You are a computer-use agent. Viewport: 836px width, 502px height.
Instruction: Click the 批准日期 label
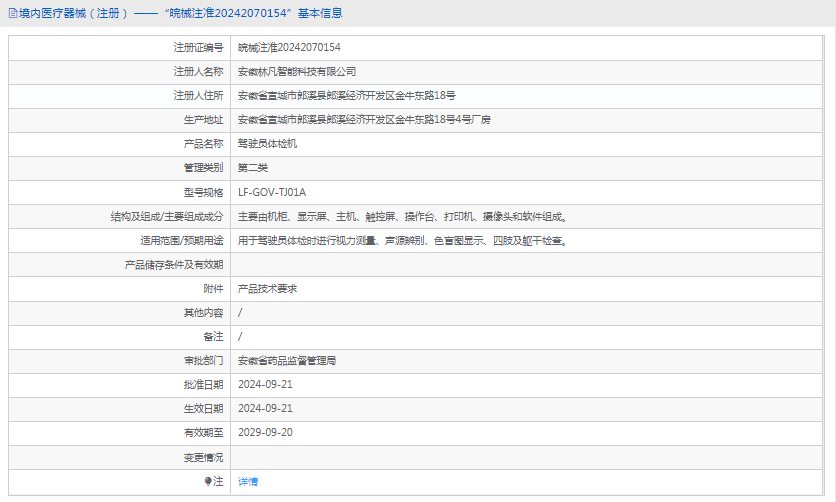click(x=204, y=384)
